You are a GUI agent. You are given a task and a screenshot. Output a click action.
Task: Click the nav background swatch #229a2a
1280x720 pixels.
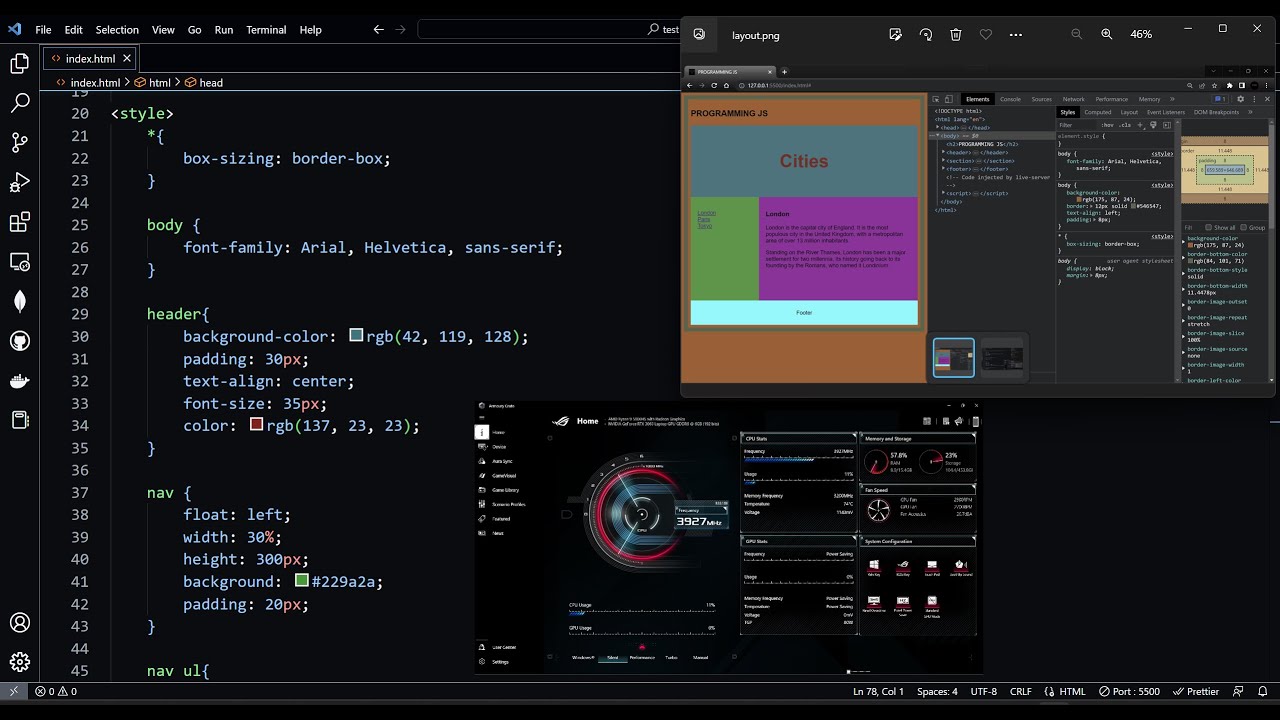[x=302, y=581]
